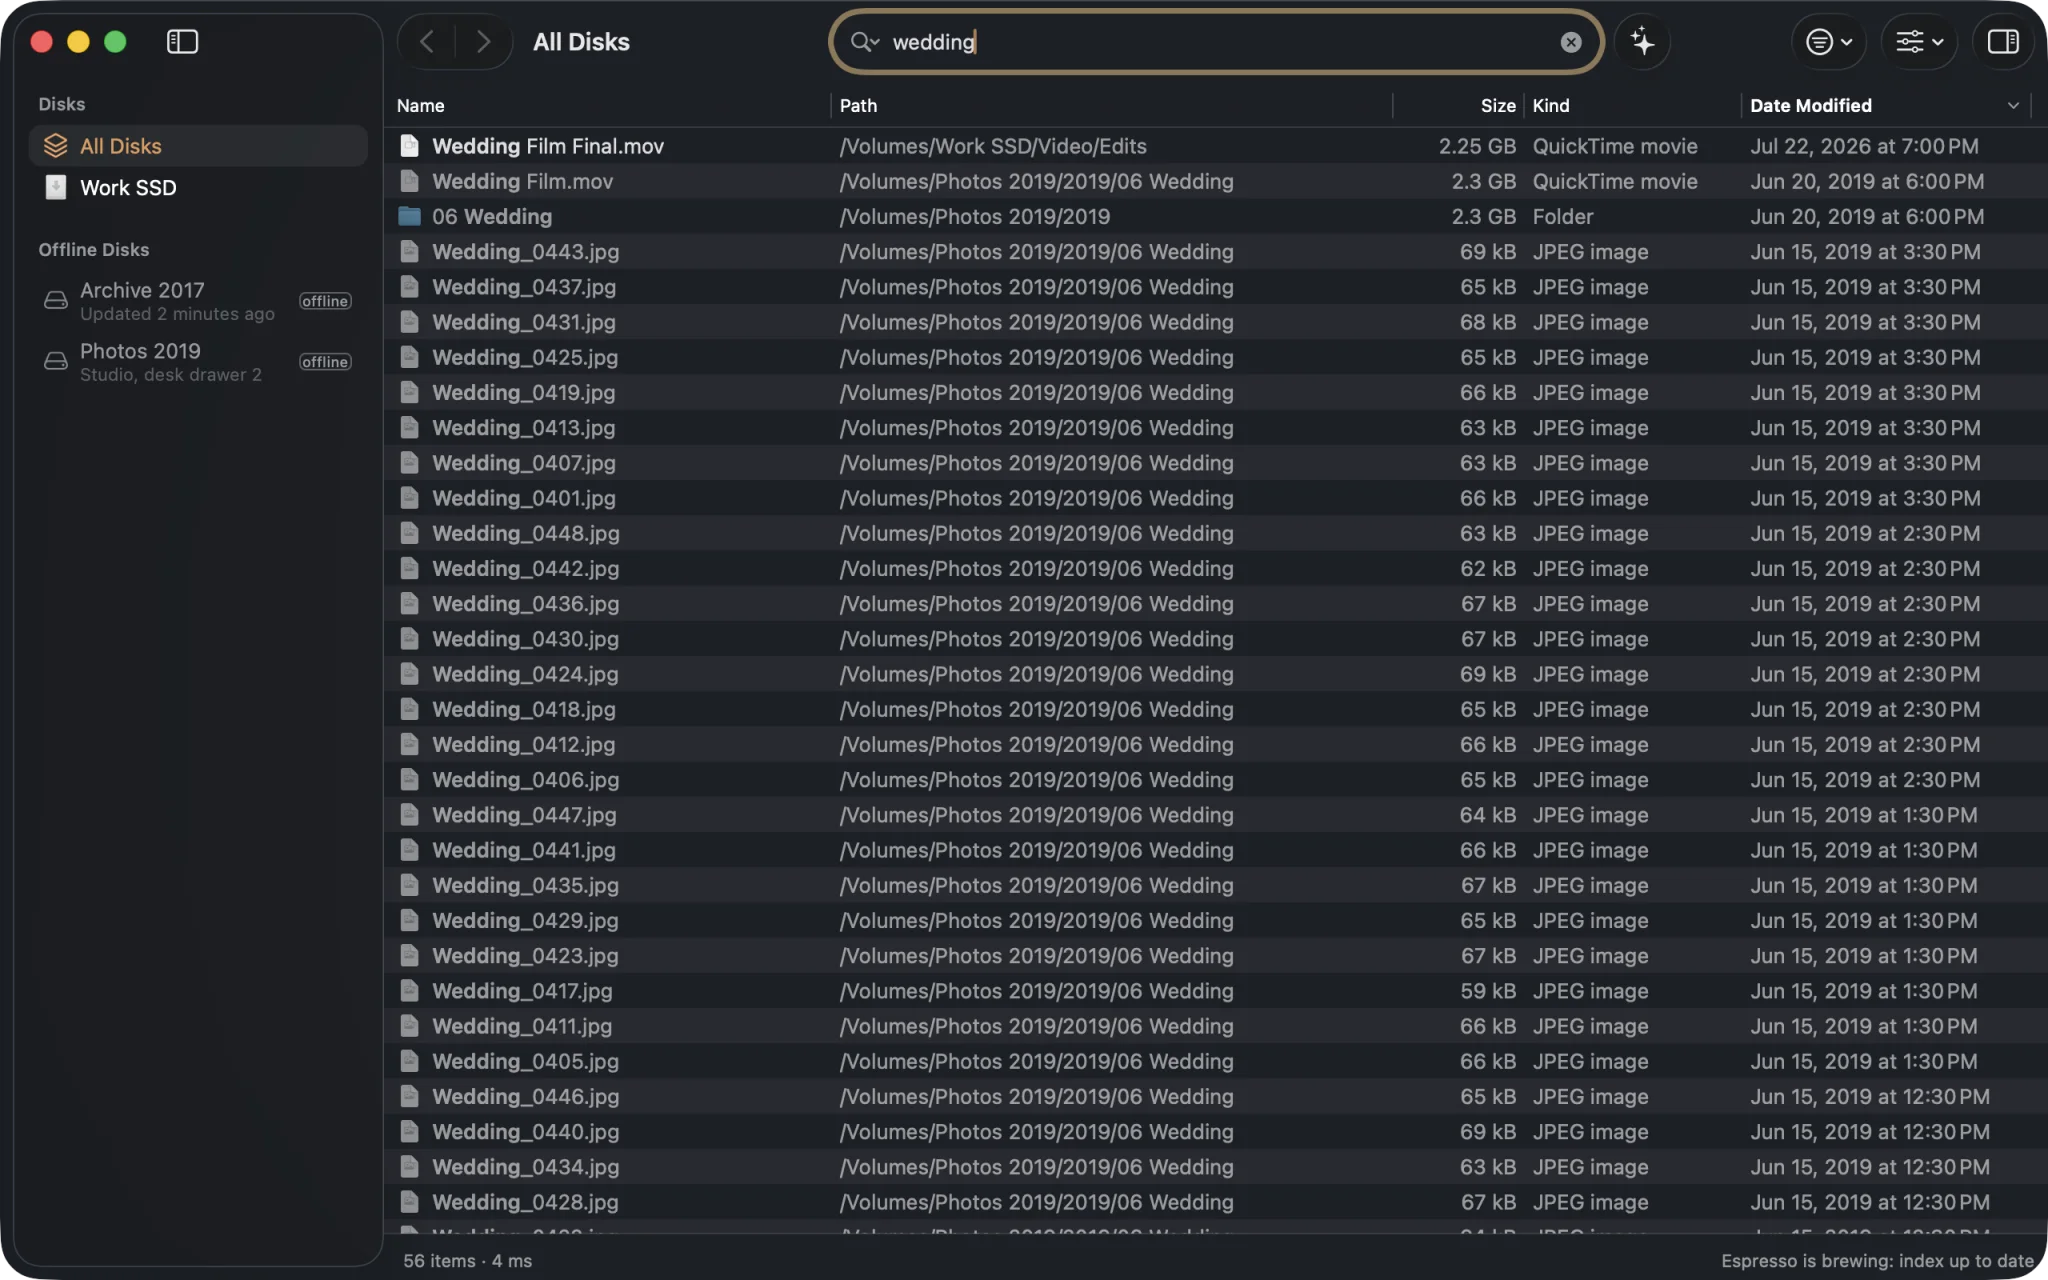Click the Photos 2019 disk icon
The height and width of the screenshot is (1280, 2048).
pyautogui.click(x=56, y=362)
